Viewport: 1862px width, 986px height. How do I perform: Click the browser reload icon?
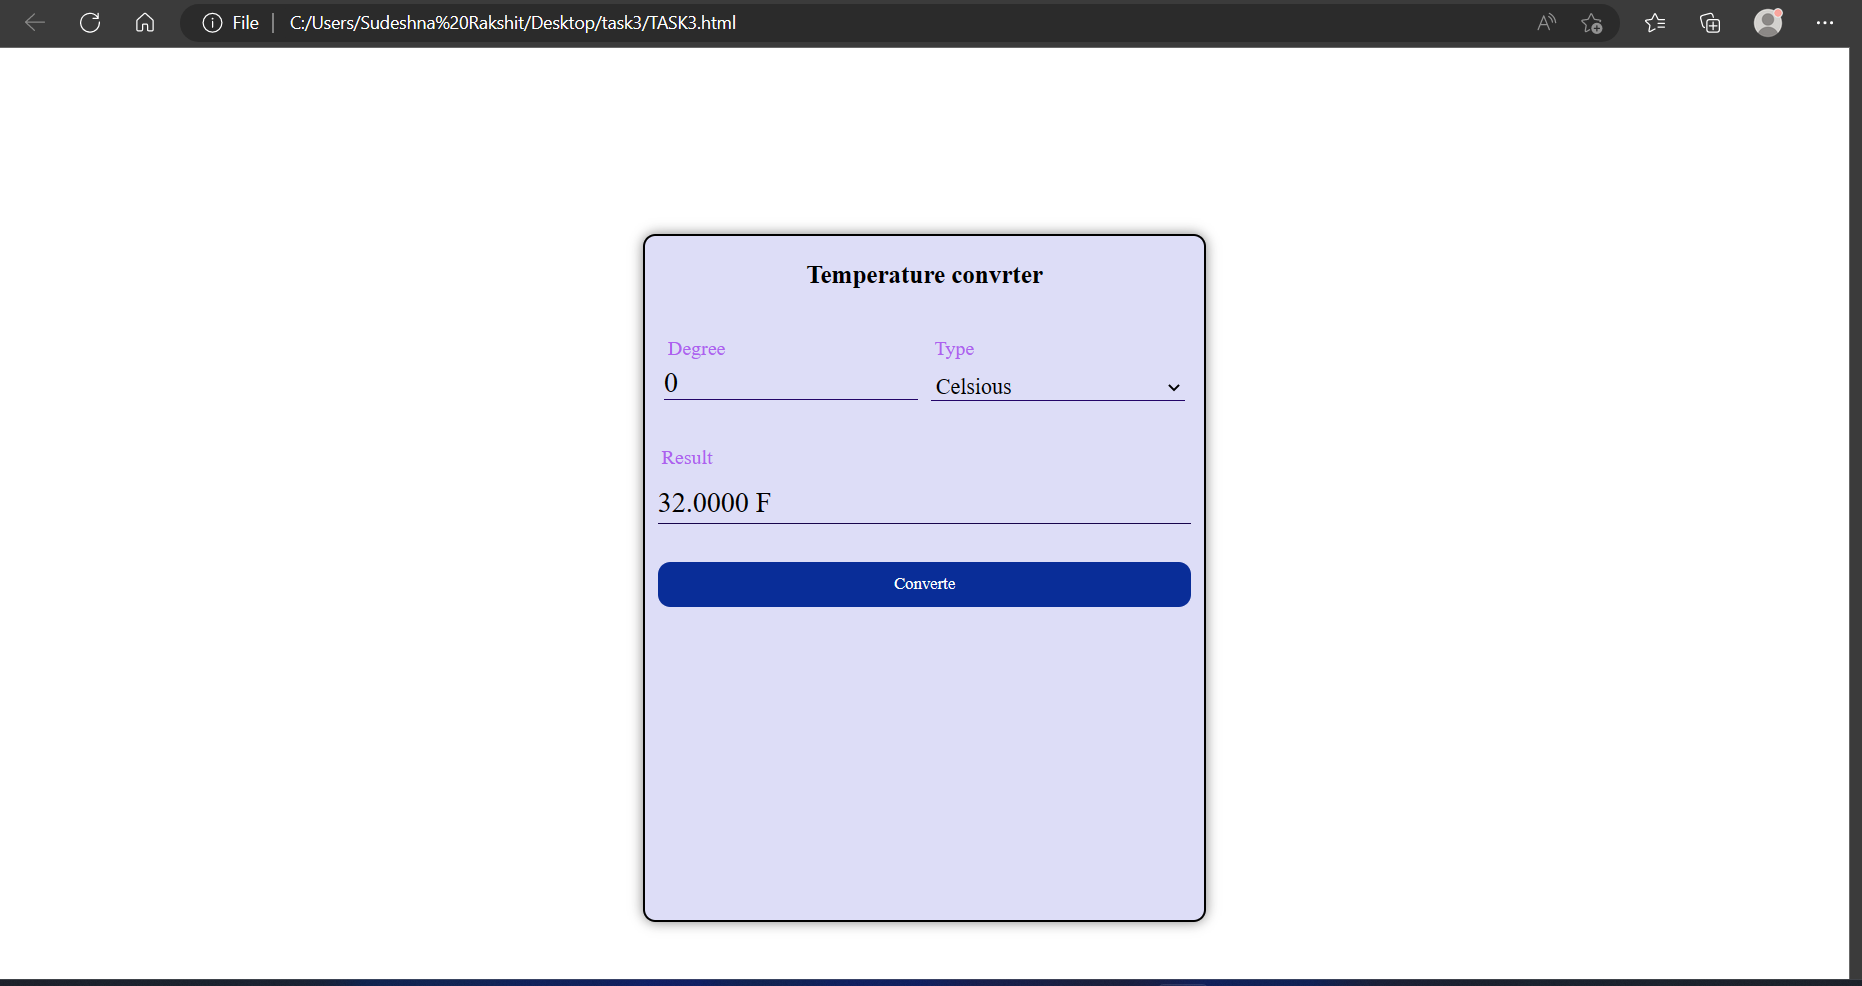[90, 23]
